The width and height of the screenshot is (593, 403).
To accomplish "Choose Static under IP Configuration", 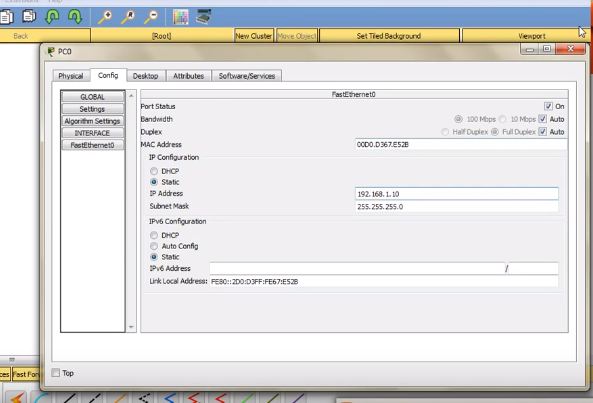I will (154, 182).
